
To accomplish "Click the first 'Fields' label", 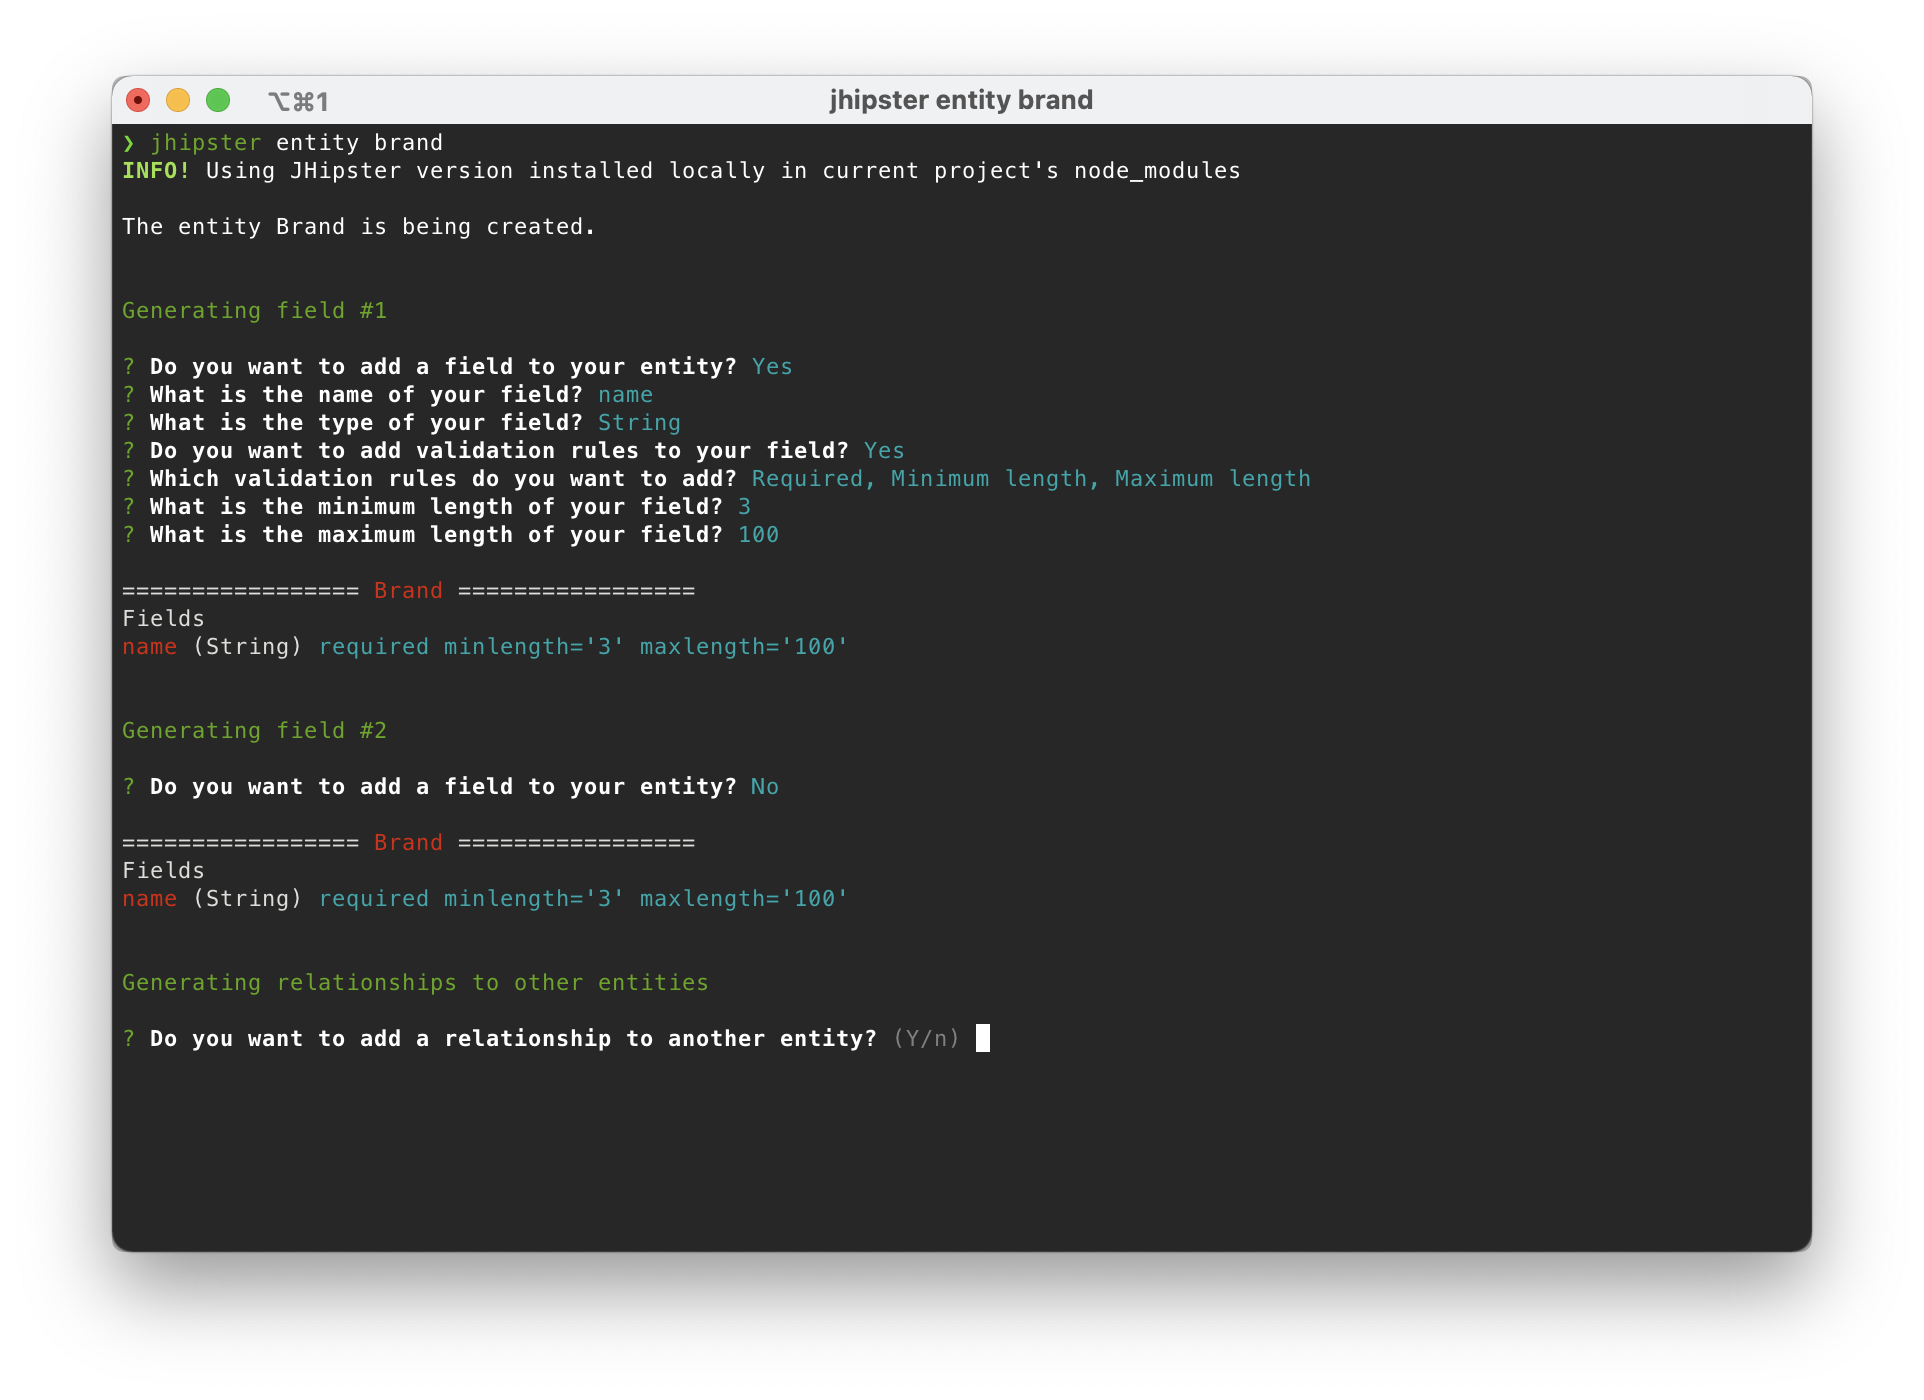I will click(x=163, y=619).
